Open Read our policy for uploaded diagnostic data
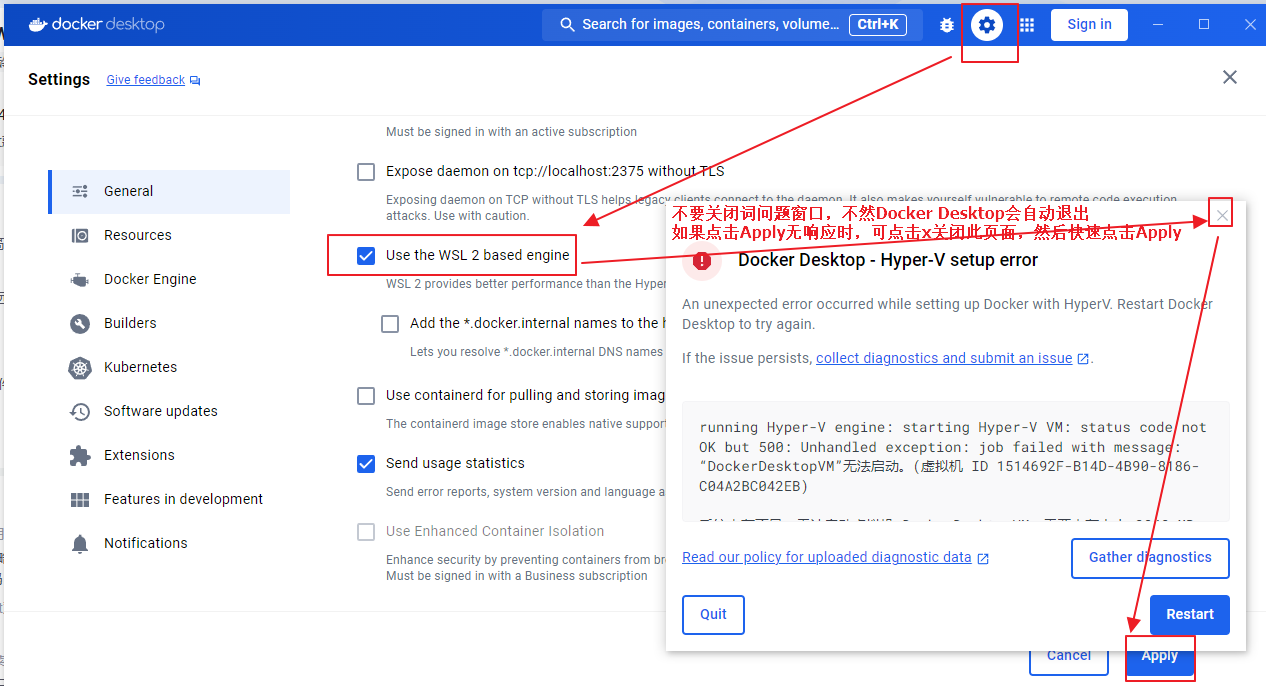 (827, 557)
